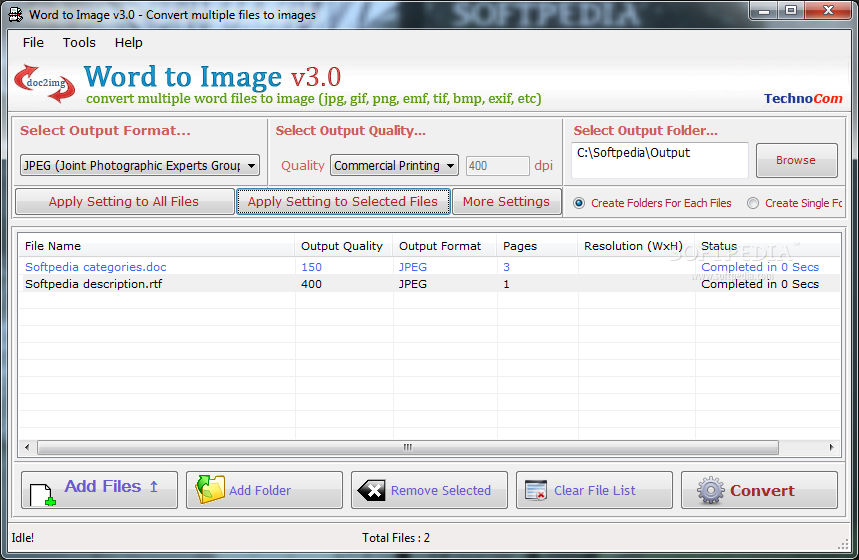This screenshot has width=859, height=560.
Task: Click the Status column header
Action: click(767, 246)
